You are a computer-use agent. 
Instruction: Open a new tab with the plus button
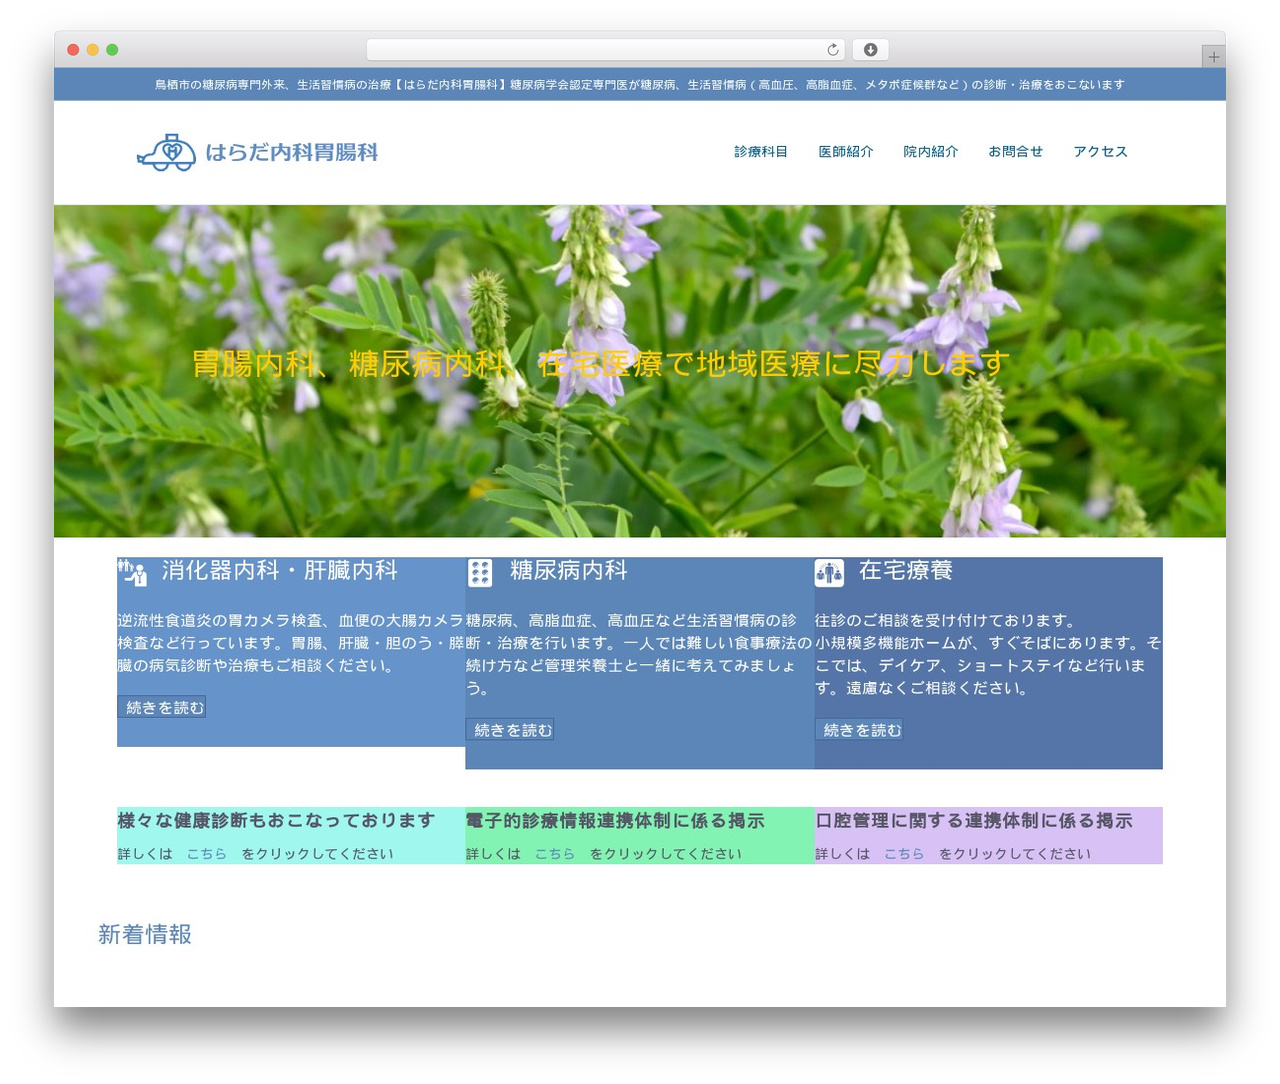click(x=1214, y=57)
